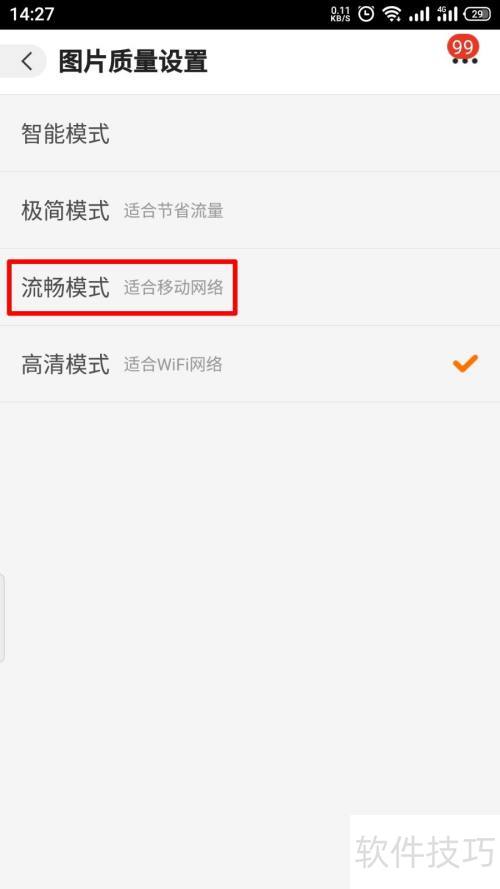Tap the alarm clock status icon
Viewport: 500px width, 889px height.
[366, 14]
